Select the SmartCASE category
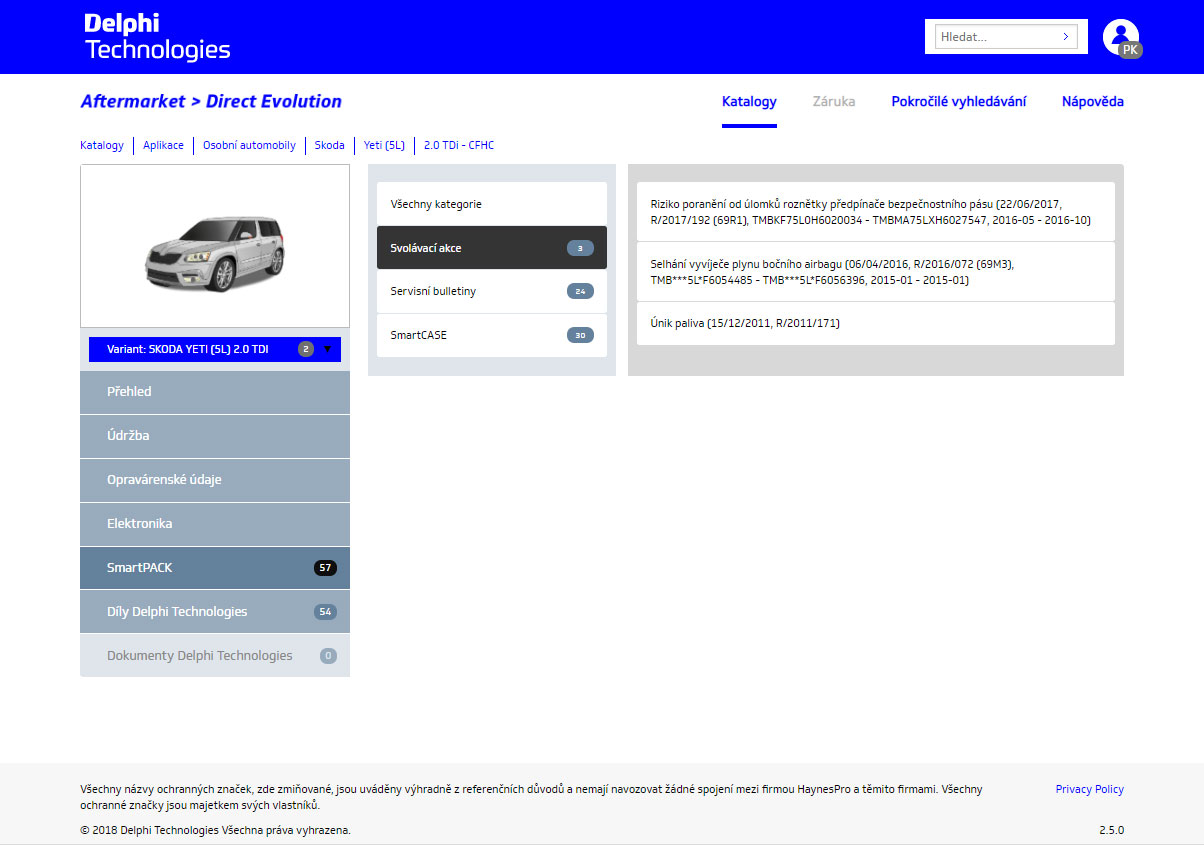1204x847 pixels. pyautogui.click(x=492, y=335)
